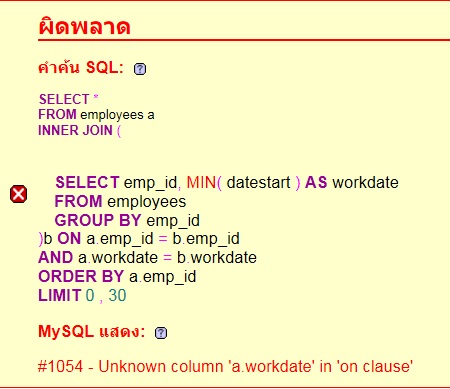The image size is (450, 389).
Task: Click the #1054 Unknown column error message
Action: click(x=225, y=366)
